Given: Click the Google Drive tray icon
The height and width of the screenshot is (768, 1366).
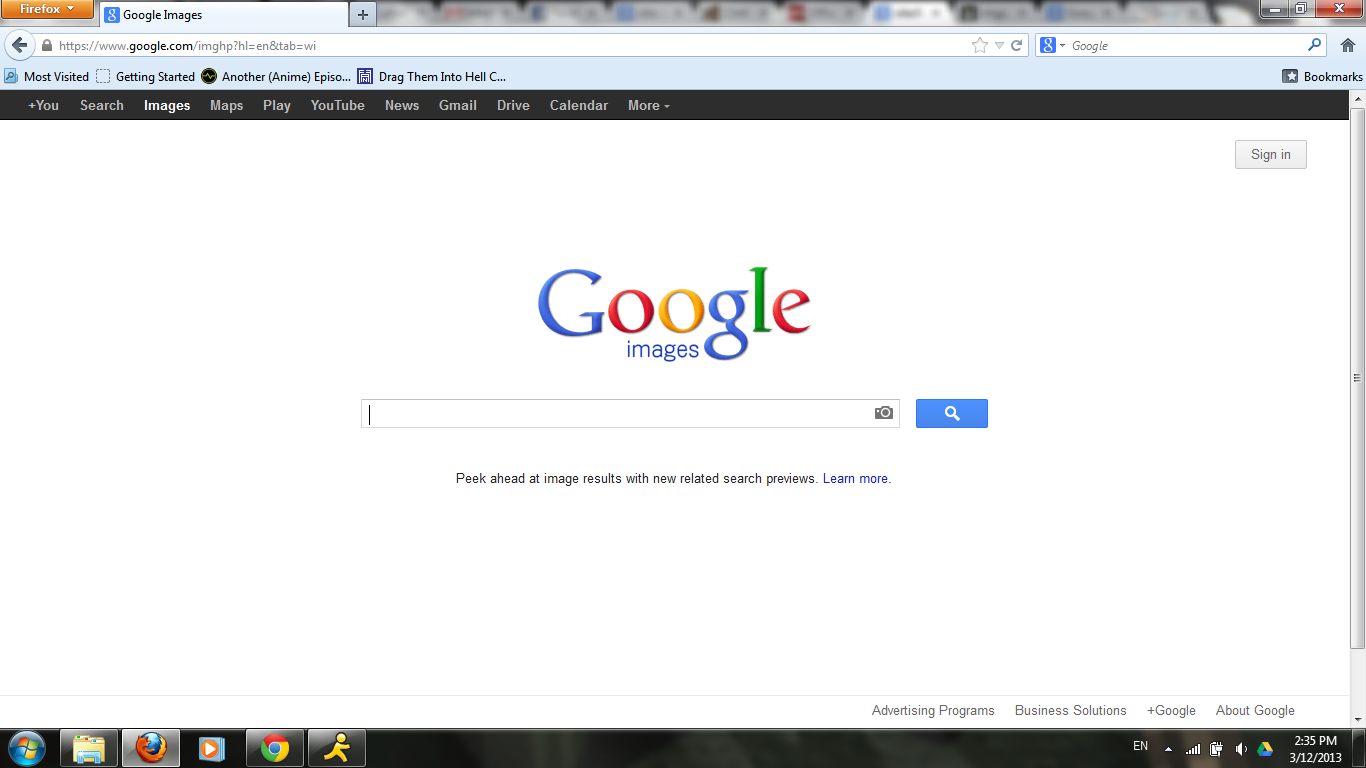Looking at the screenshot, I should coord(1265,749).
